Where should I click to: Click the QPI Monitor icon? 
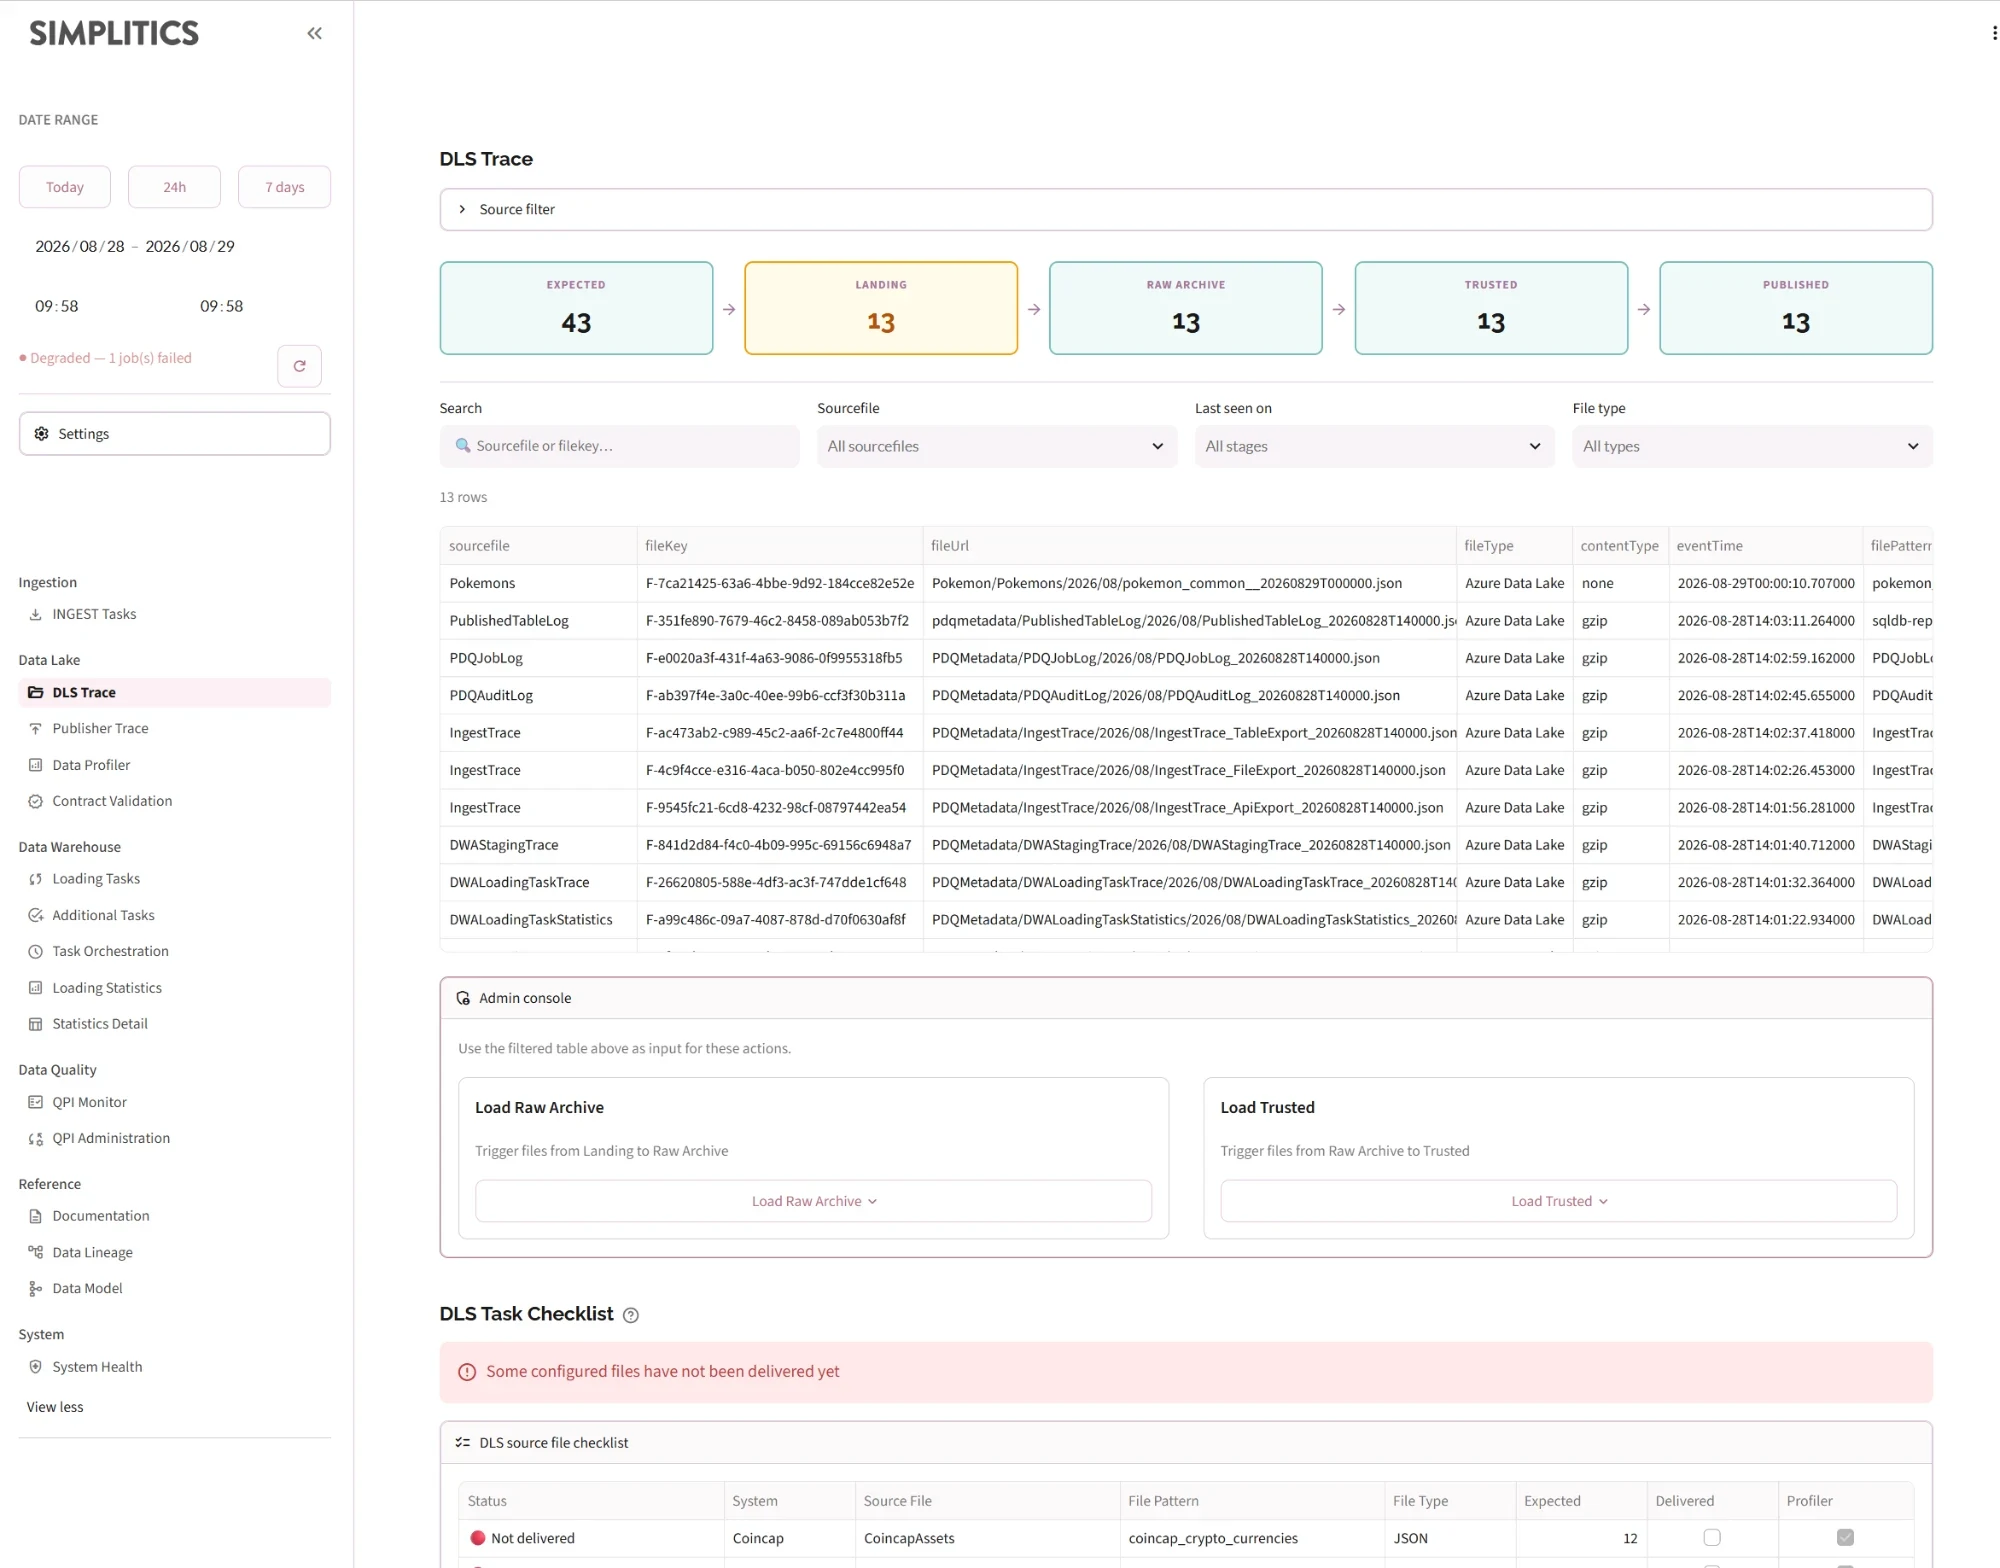pos(36,1102)
